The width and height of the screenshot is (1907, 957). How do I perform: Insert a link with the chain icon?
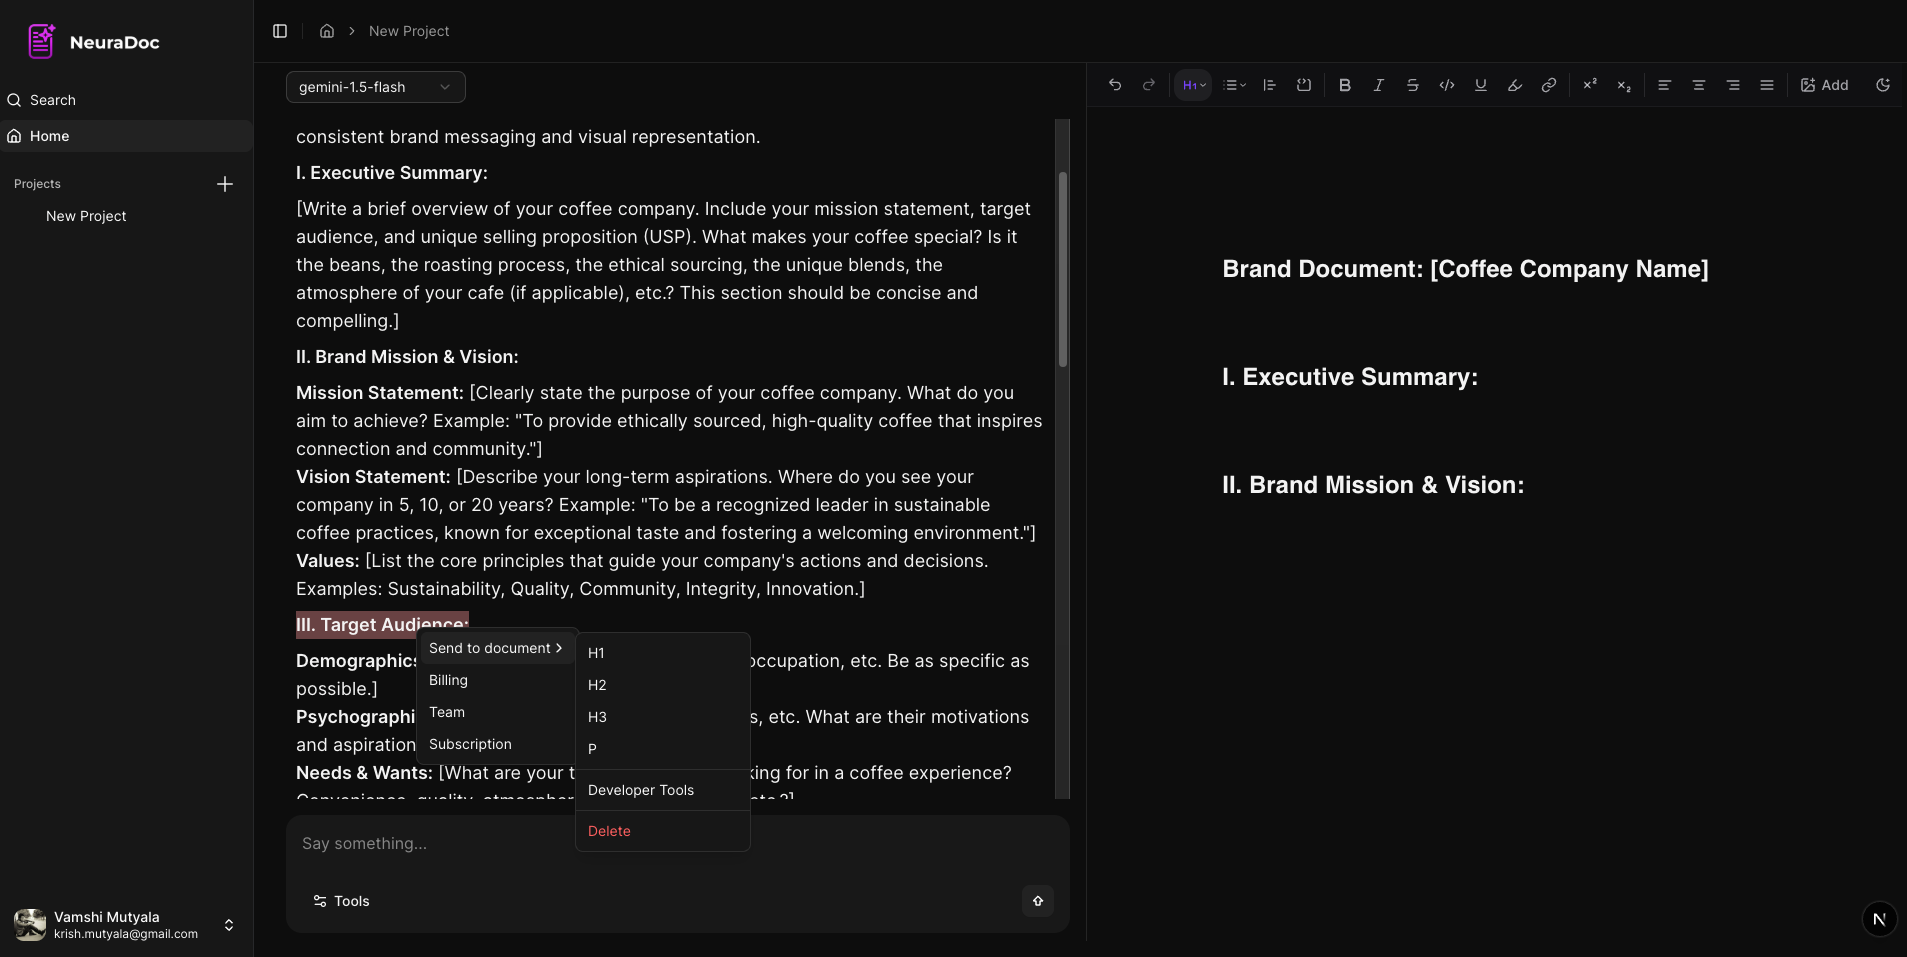1549,85
